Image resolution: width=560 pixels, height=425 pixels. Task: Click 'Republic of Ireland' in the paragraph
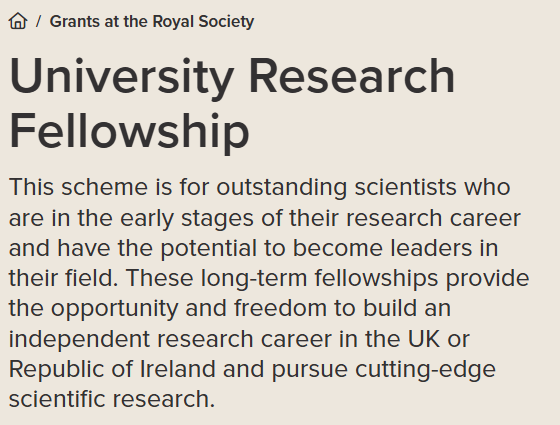point(112,369)
